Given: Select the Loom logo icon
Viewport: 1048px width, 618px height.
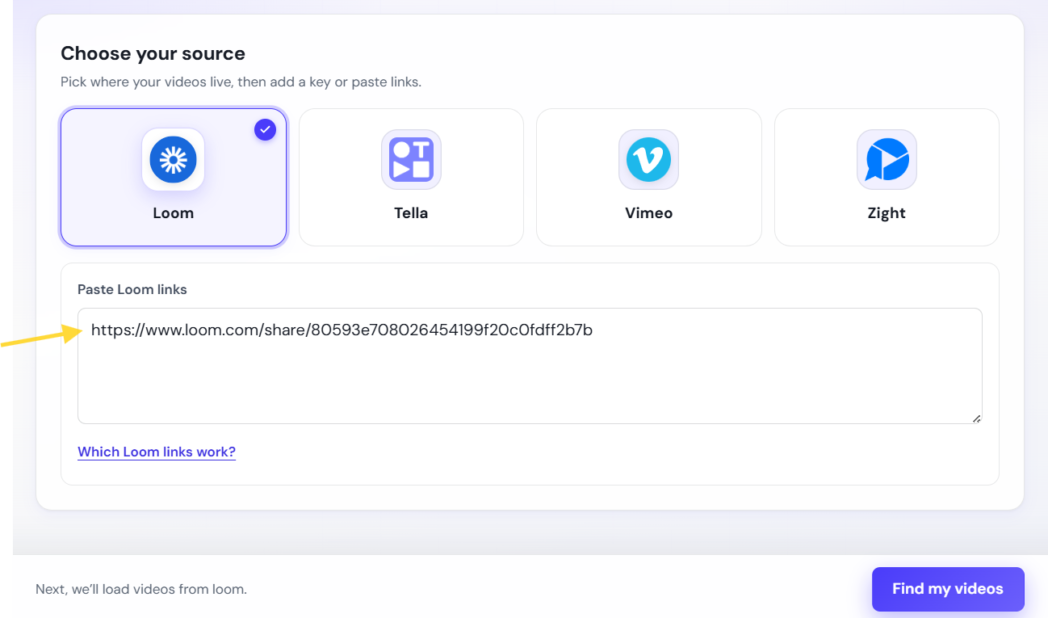Looking at the screenshot, I should pos(173,160).
